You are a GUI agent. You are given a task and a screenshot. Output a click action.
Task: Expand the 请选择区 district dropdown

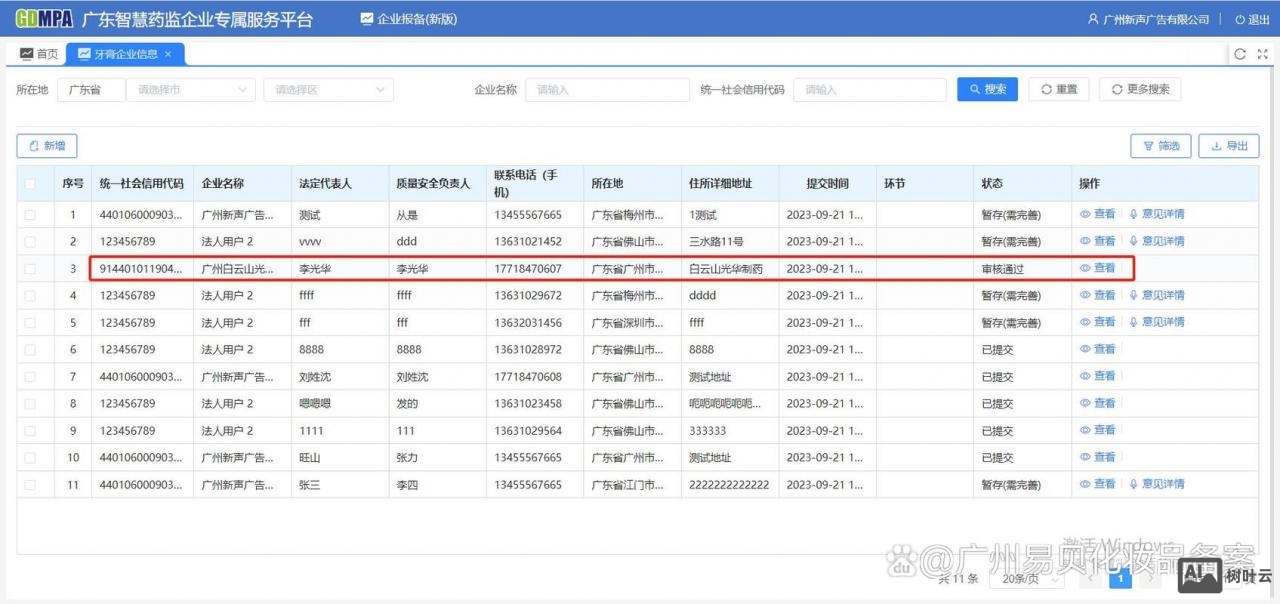click(328, 89)
